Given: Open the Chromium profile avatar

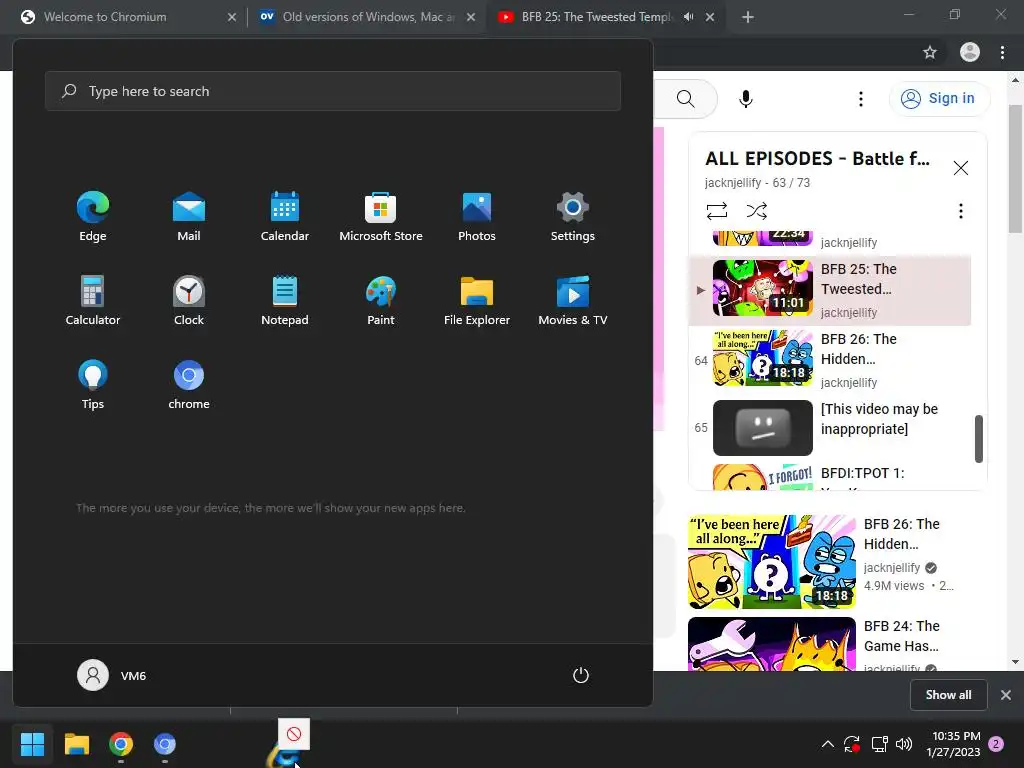Looking at the screenshot, I should pyautogui.click(x=970, y=52).
